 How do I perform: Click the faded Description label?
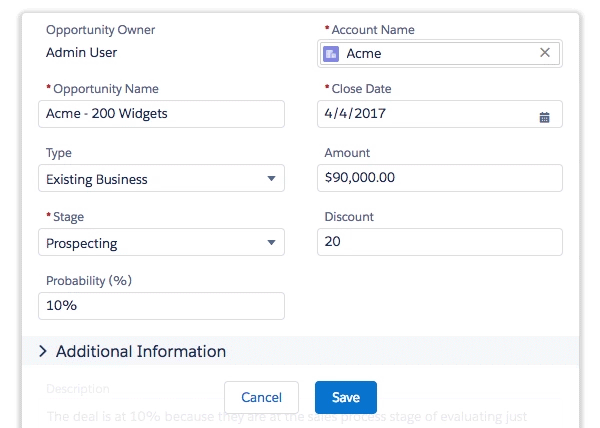pos(78,389)
